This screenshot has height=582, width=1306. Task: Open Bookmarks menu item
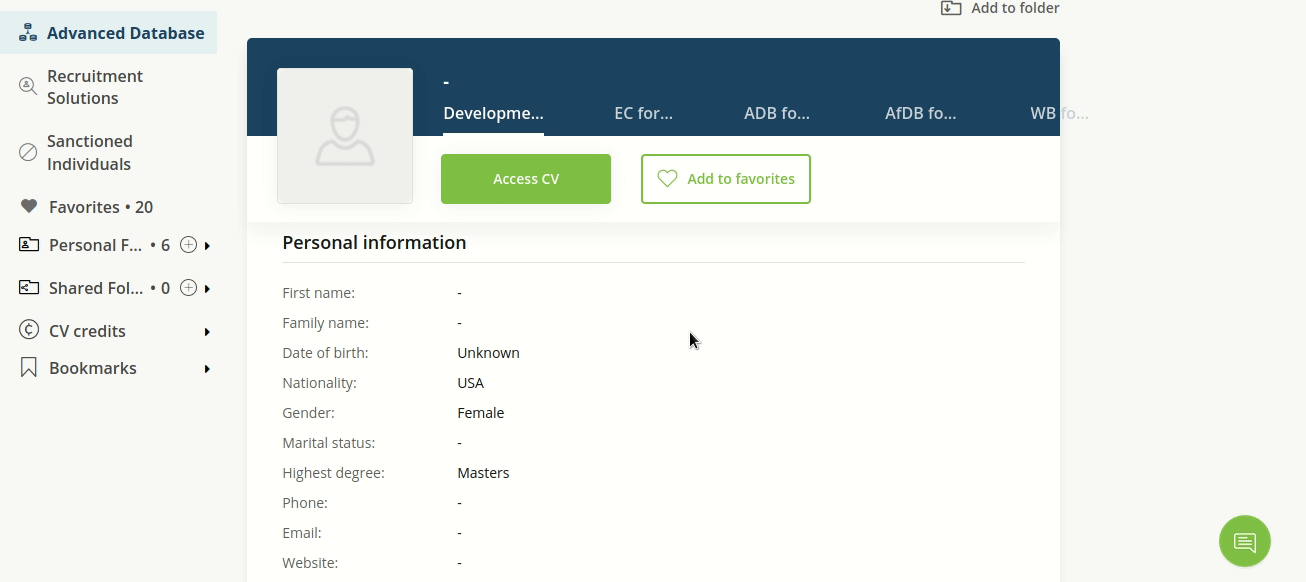(93, 368)
